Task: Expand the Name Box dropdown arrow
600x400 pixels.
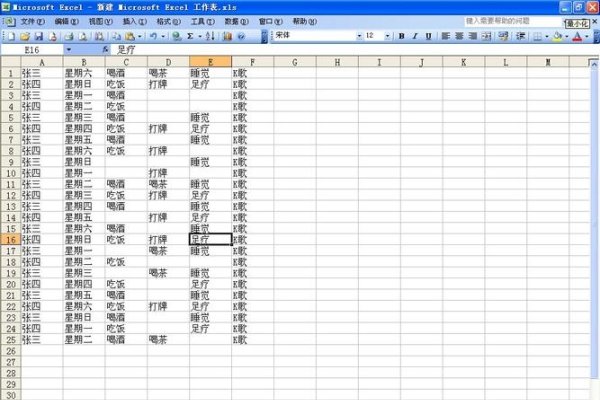Action: (x=68, y=49)
